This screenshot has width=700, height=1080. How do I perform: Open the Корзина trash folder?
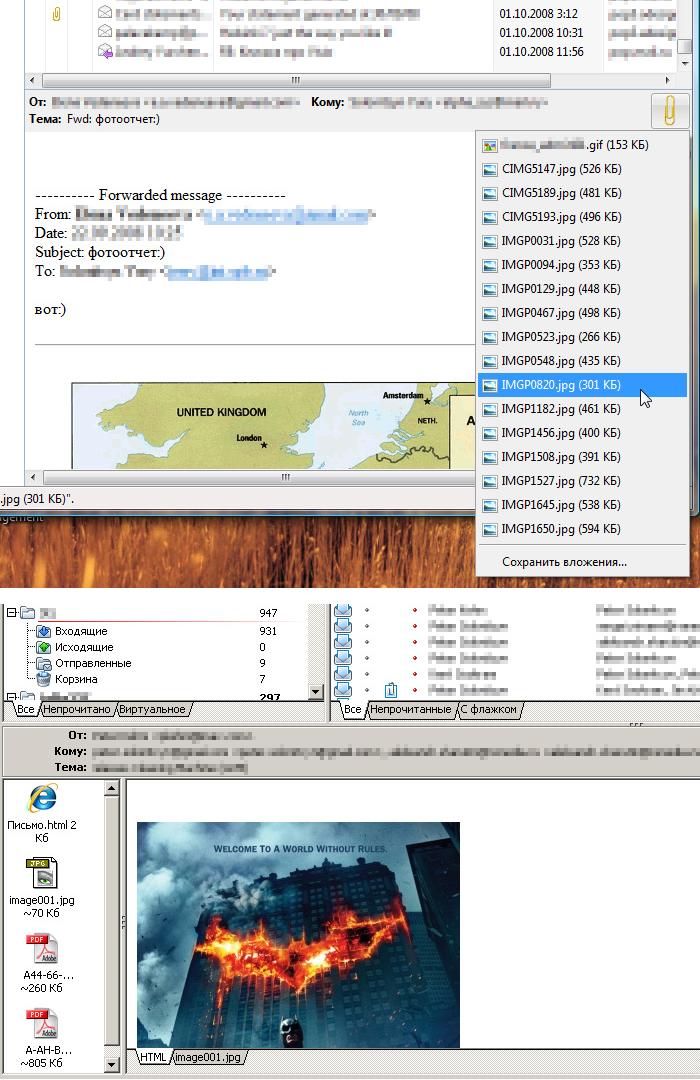(76, 679)
